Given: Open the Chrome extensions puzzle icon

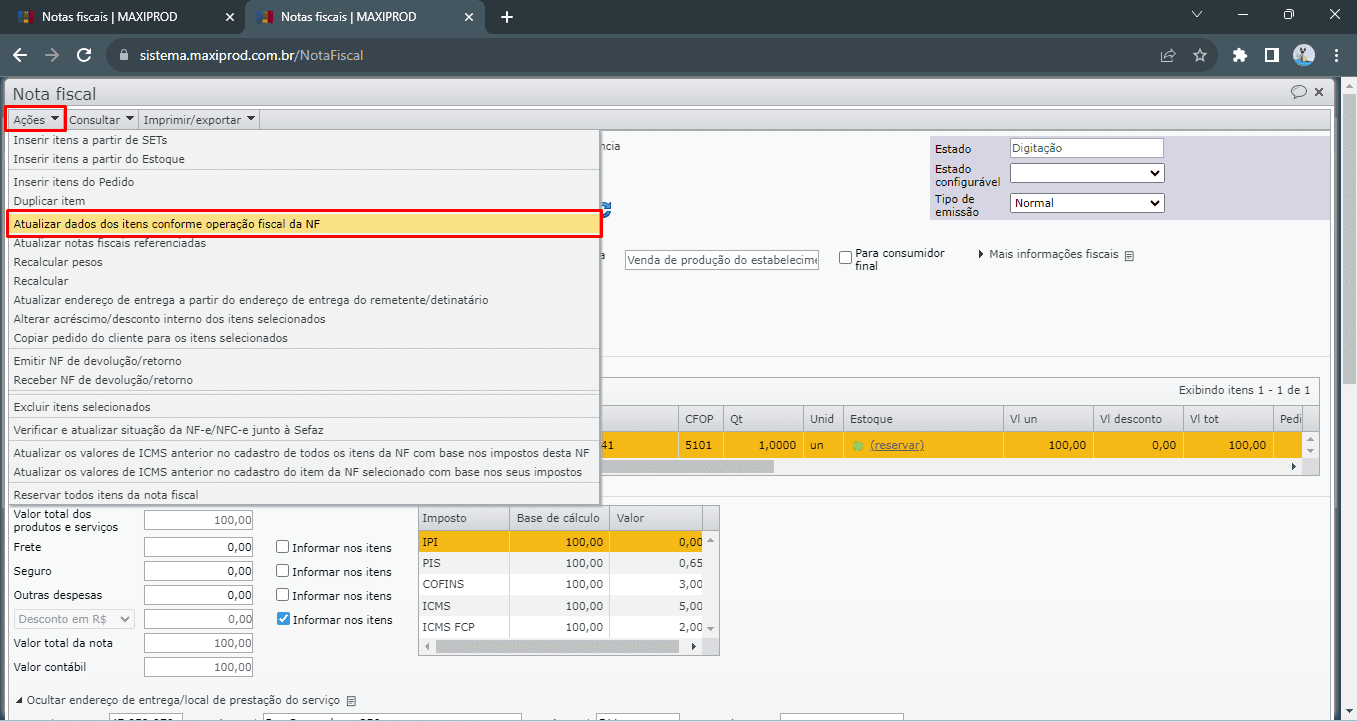Looking at the screenshot, I should click(1240, 55).
